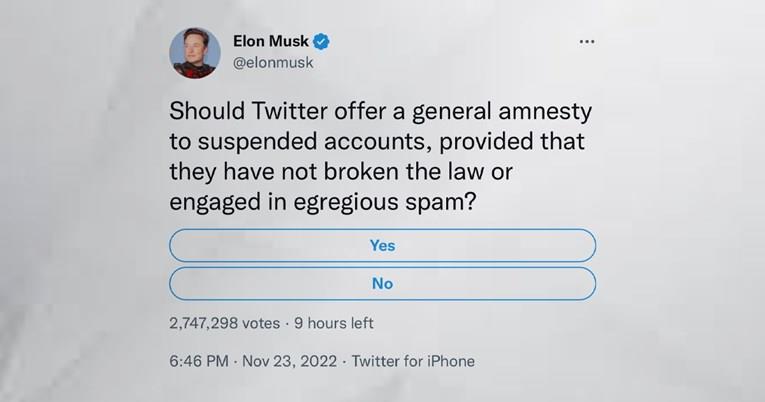Vote No in the amnesty poll
Viewport: 765px width, 402px height.
coord(382,283)
